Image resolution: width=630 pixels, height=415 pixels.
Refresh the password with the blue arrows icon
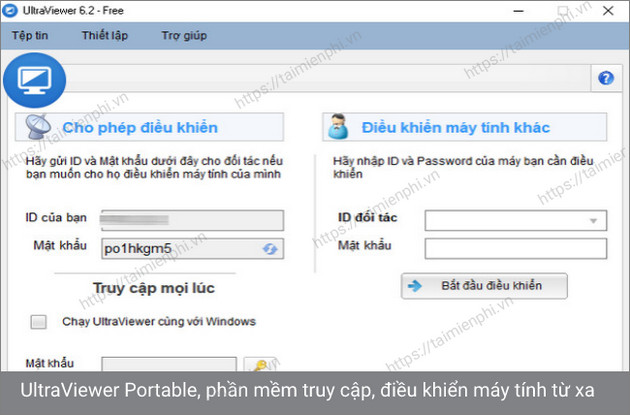[269, 248]
